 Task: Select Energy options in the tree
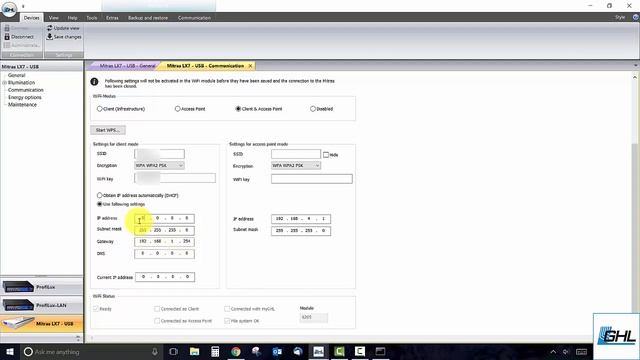coord(25,98)
